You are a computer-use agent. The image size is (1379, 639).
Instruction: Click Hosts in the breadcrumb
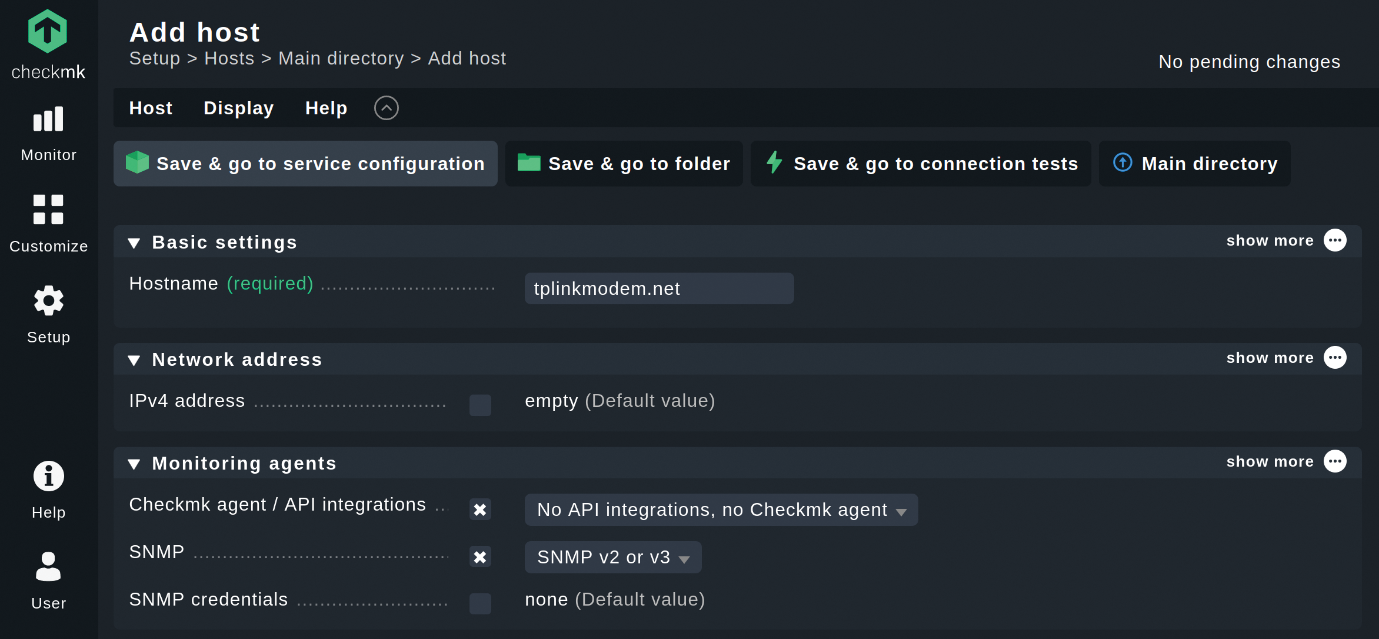click(229, 59)
